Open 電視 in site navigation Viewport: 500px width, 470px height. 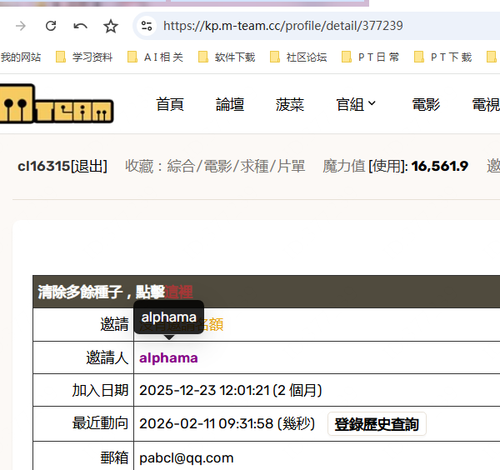(x=486, y=104)
